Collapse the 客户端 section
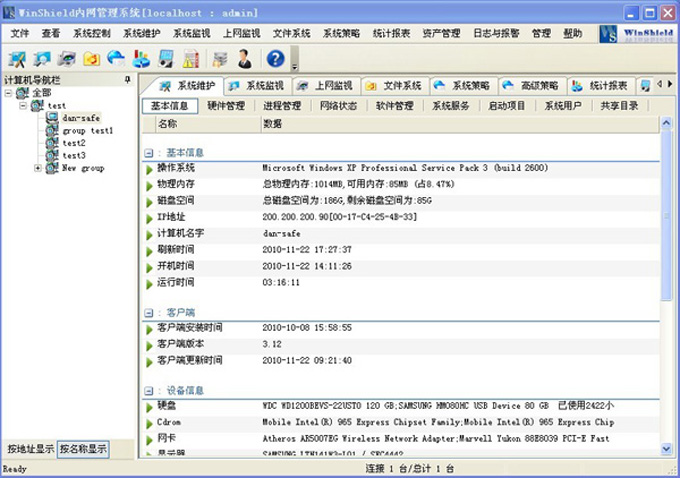The image size is (680, 478). pyautogui.click(x=149, y=313)
